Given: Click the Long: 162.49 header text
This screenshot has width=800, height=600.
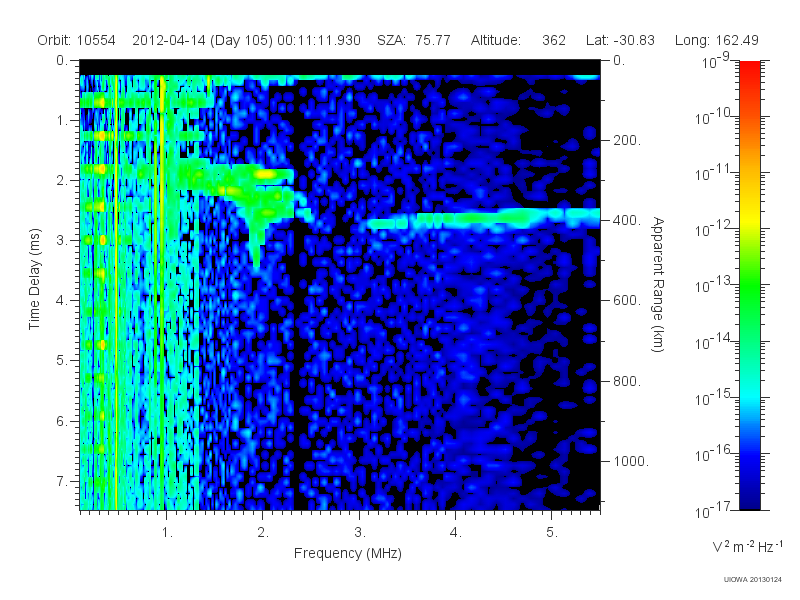Looking at the screenshot, I should 717,40.
